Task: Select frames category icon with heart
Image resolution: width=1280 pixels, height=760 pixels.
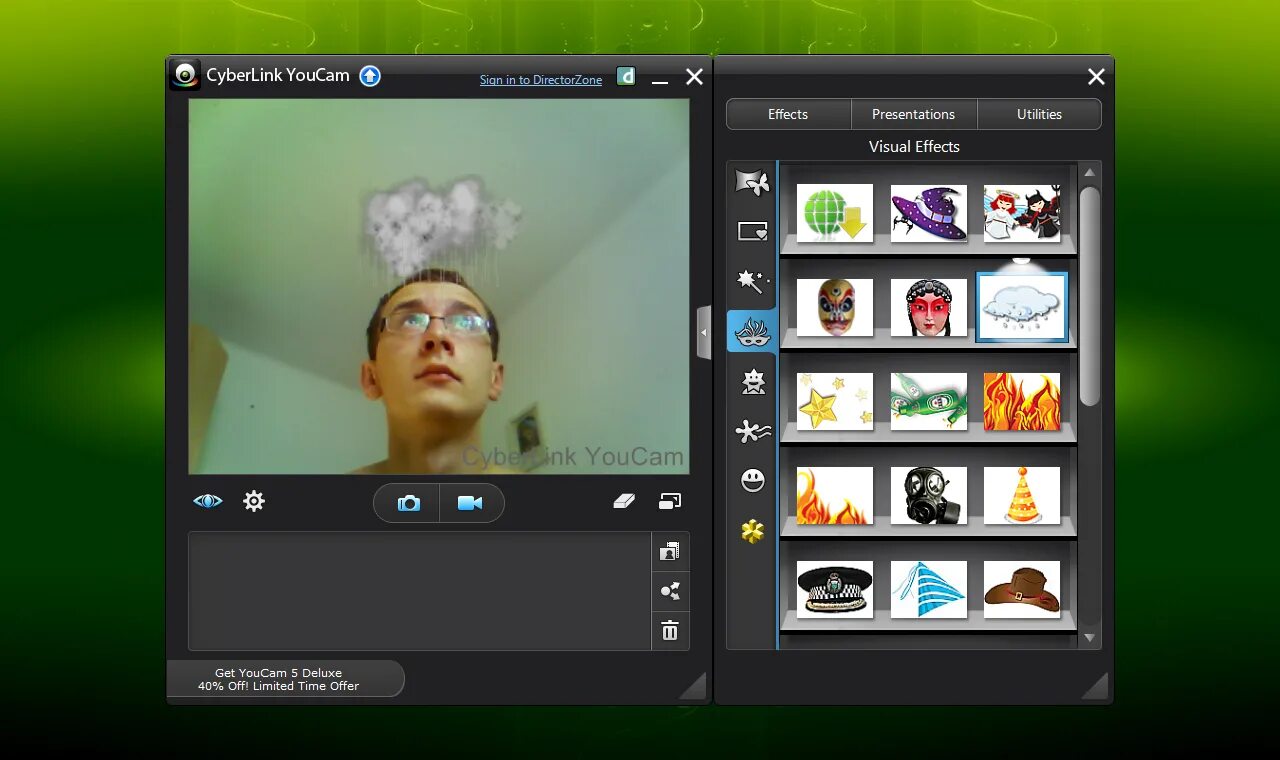Action: pyautogui.click(x=752, y=232)
